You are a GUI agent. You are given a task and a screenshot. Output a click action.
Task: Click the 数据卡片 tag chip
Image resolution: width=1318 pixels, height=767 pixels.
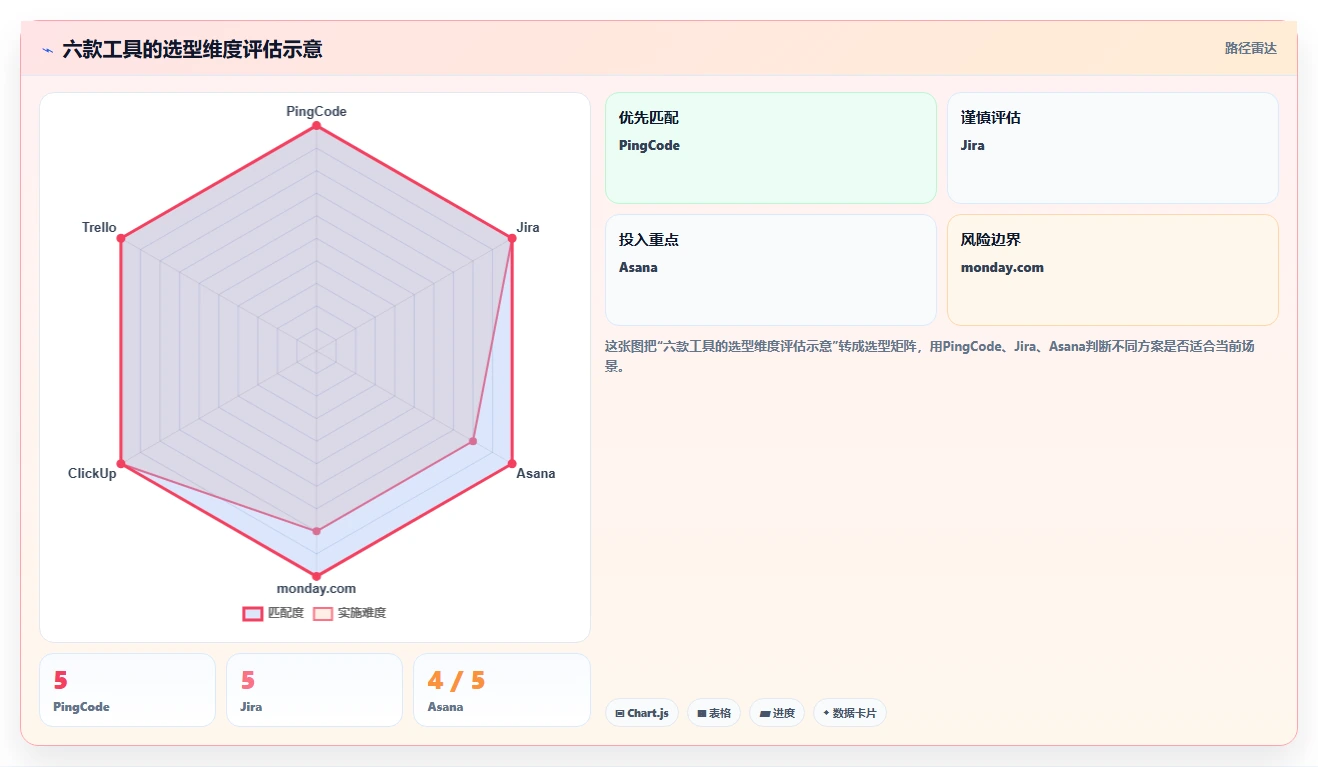click(x=850, y=713)
